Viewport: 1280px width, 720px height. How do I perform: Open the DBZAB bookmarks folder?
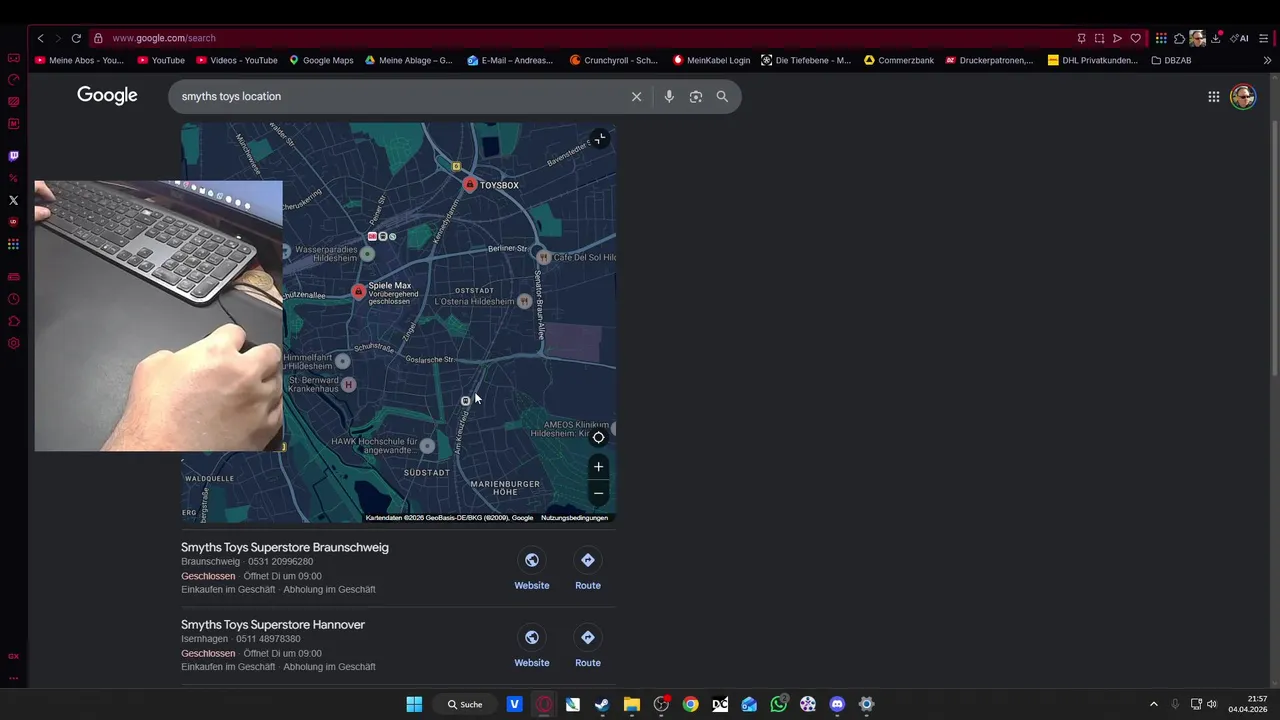click(x=1171, y=60)
